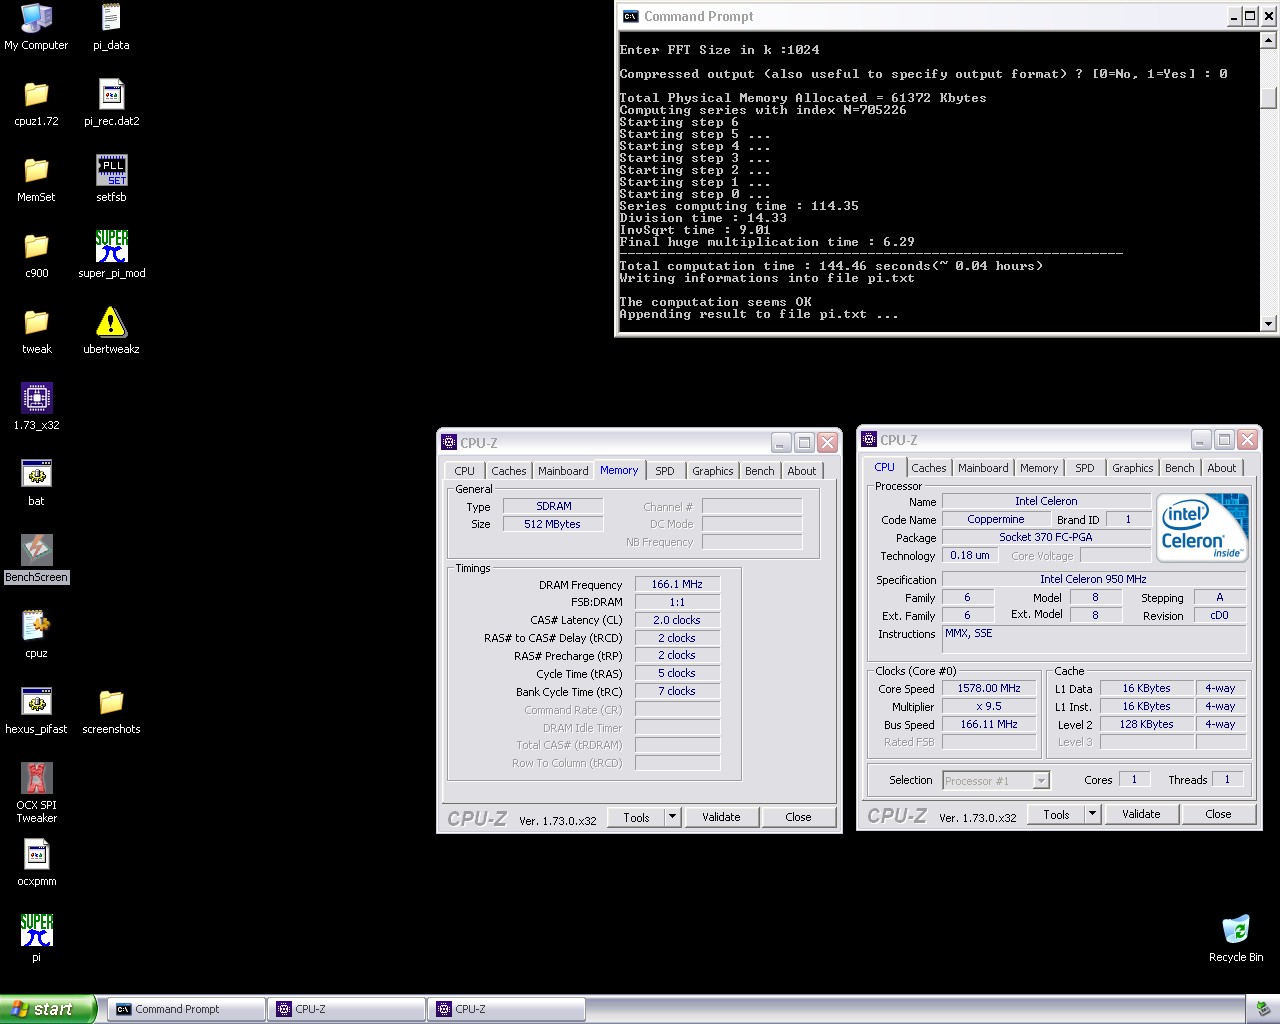Image resolution: width=1280 pixels, height=1024 pixels.
Task: Click Validate button in CPU window
Action: [1141, 814]
